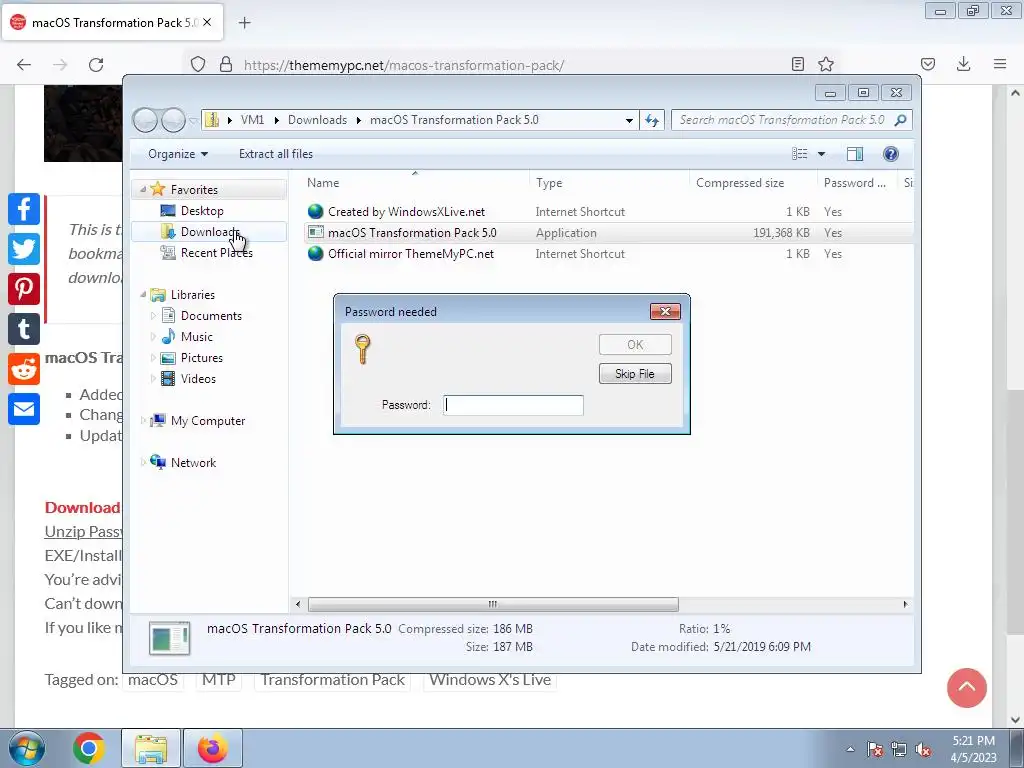Open a new Firefox tab

(x=244, y=23)
